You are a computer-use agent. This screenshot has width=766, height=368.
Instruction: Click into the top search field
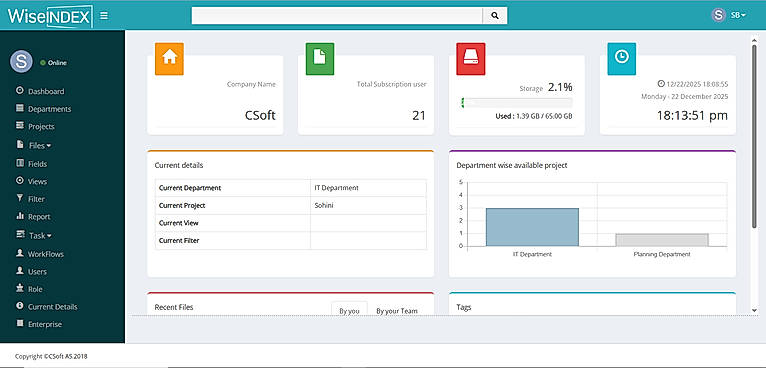(x=337, y=16)
